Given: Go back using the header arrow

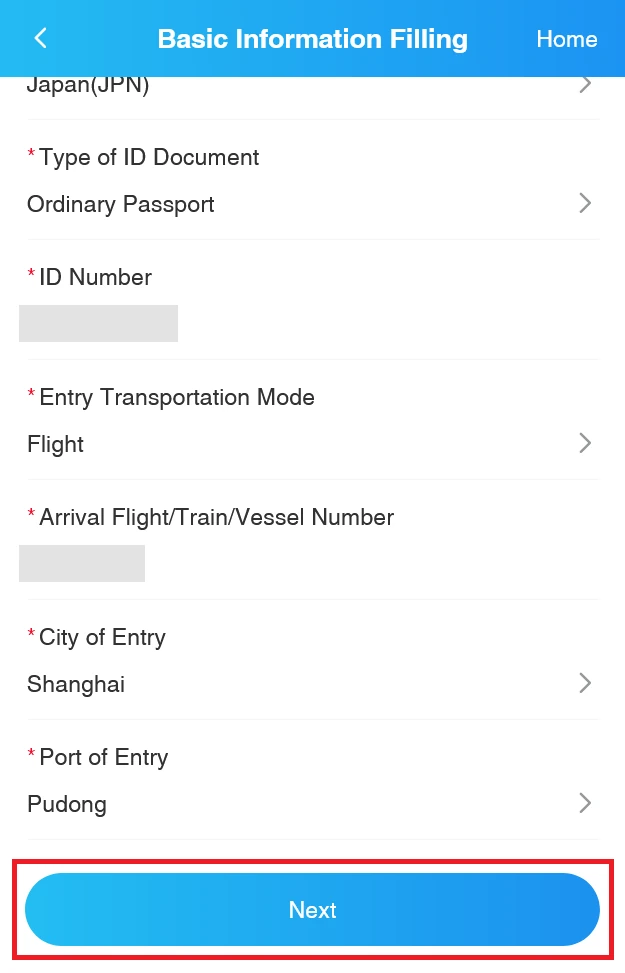Looking at the screenshot, I should 41,39.
